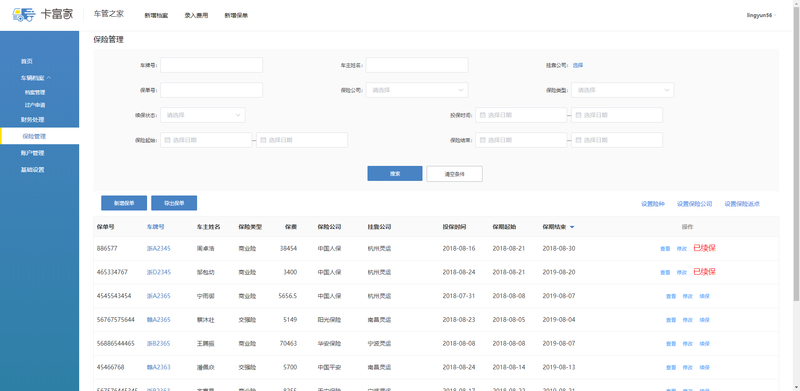
Task: Click the vertical page scrollbar
Action: point(796,153)
